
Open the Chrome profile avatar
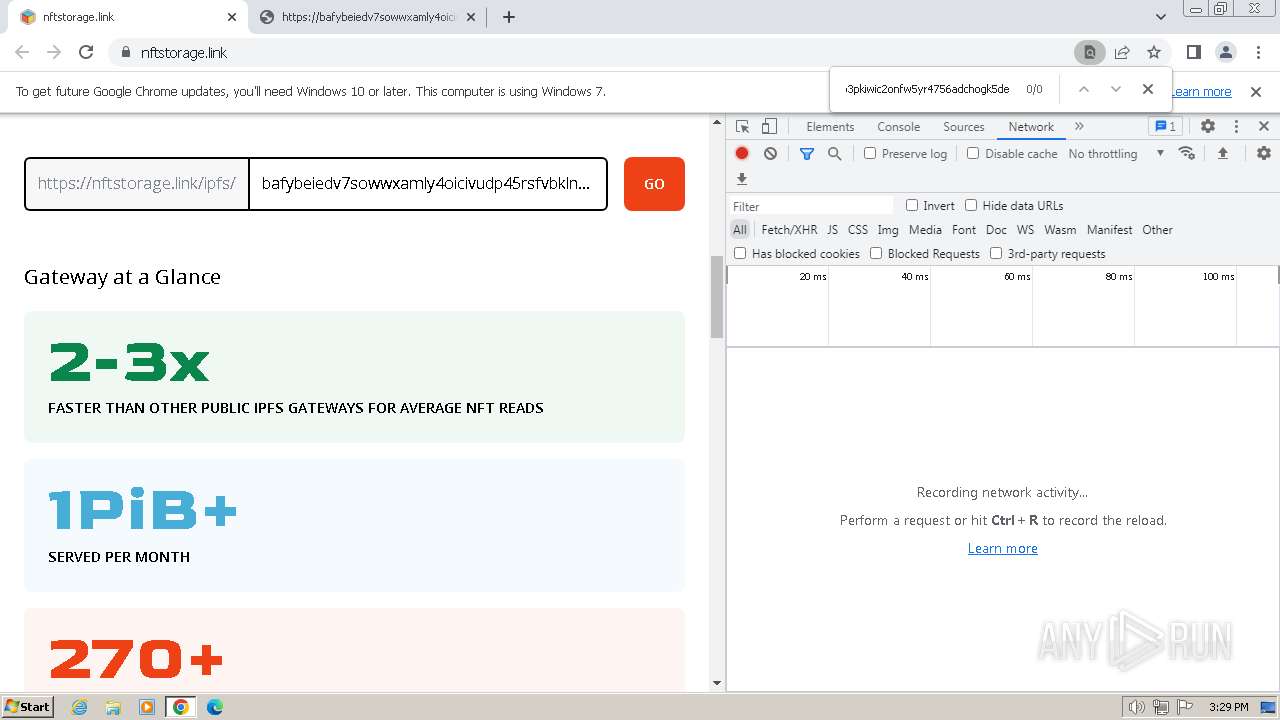click(x=1225, y=52)
